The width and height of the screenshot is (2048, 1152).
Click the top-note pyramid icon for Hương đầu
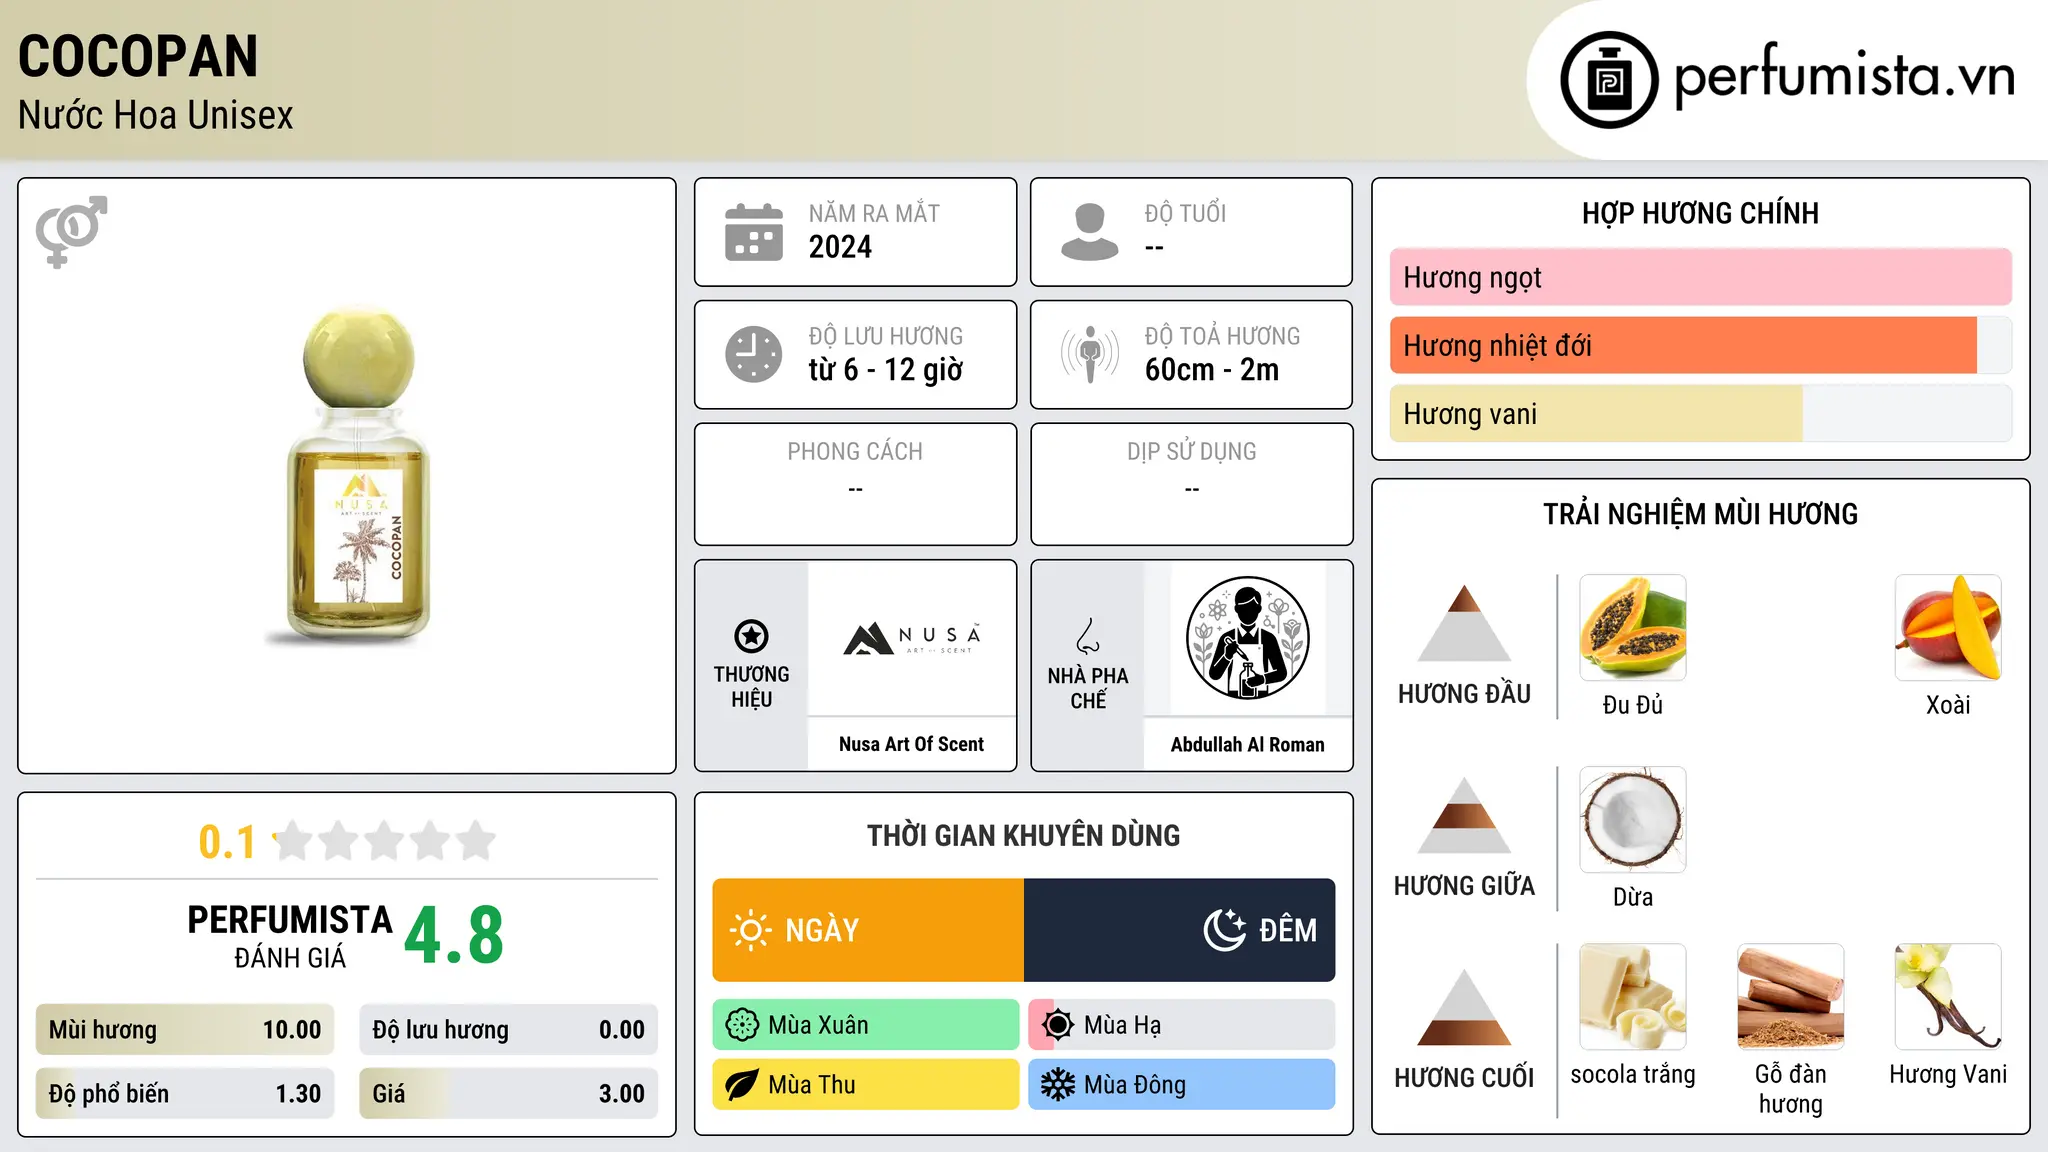[1464, 623]
